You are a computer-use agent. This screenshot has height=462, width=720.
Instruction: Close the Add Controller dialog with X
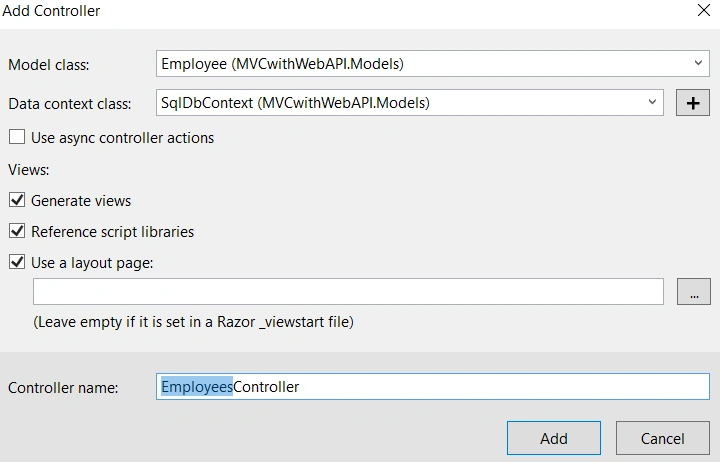click(x=703, y=10)
